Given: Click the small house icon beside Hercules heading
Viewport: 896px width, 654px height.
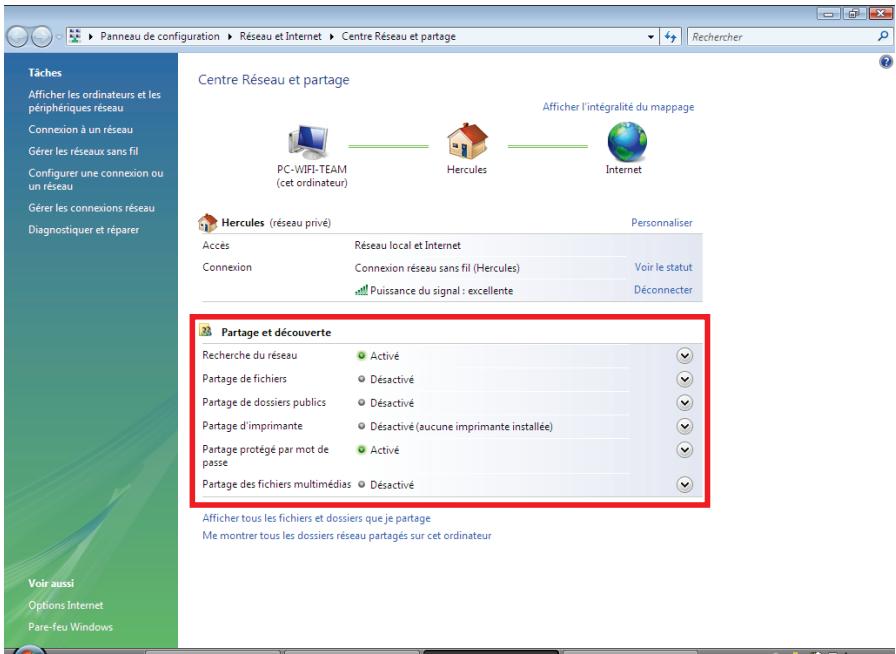Looking at the screenshot, I should [207, 222].
